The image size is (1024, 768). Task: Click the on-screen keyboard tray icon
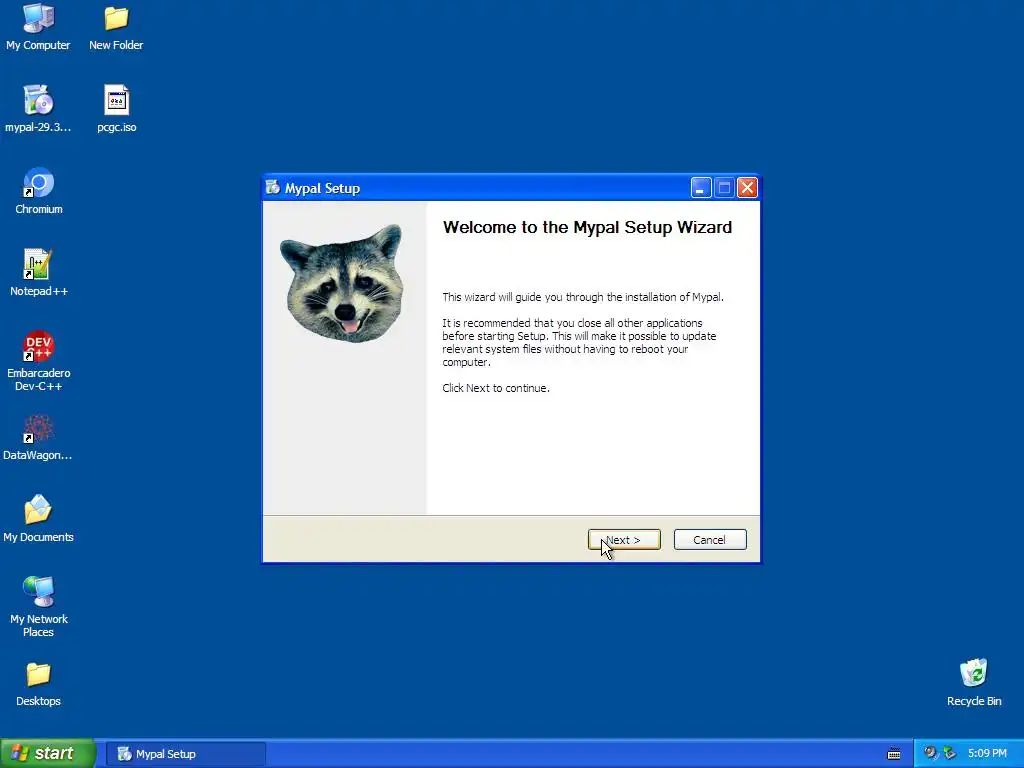pyautogui.click(x=894, y=754)
